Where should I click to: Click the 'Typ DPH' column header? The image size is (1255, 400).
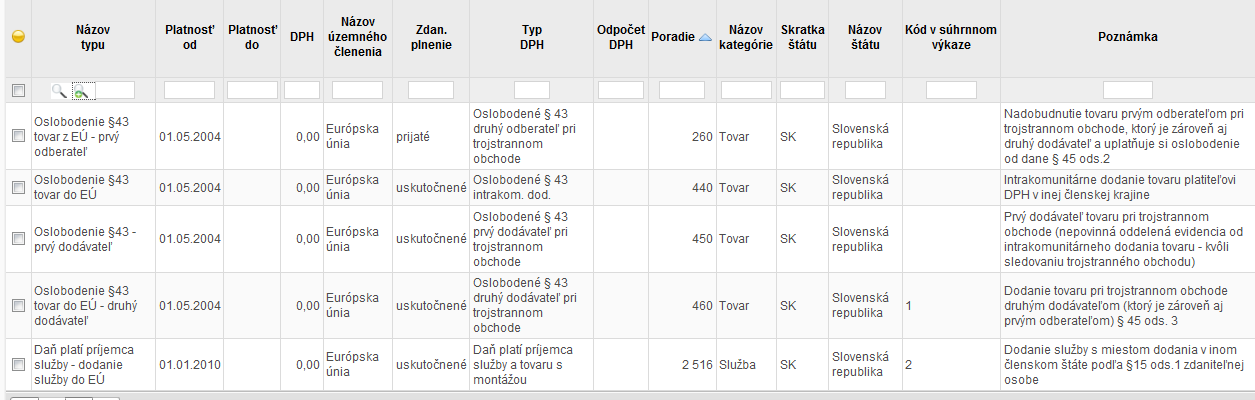(531, 37)
